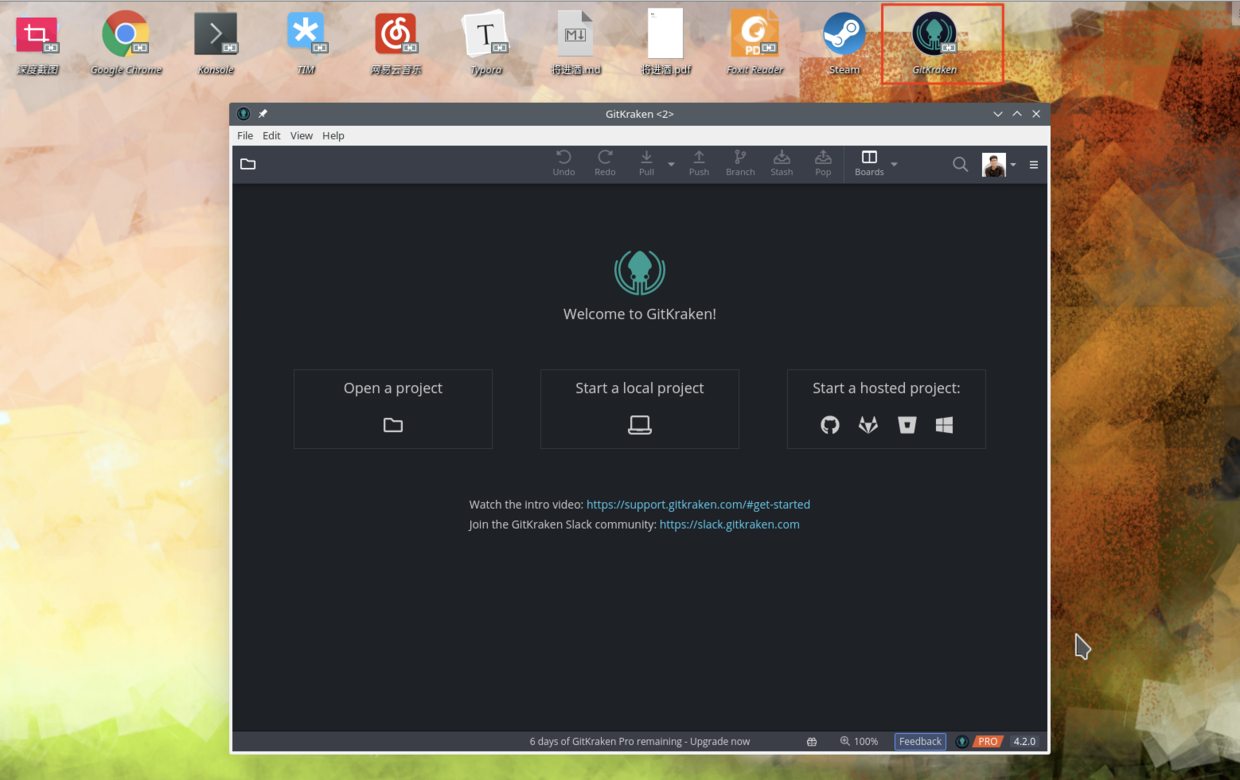Click the Feedback button in status bar
This screenshot has height=780, width=1240.
[x=920, y=742]
